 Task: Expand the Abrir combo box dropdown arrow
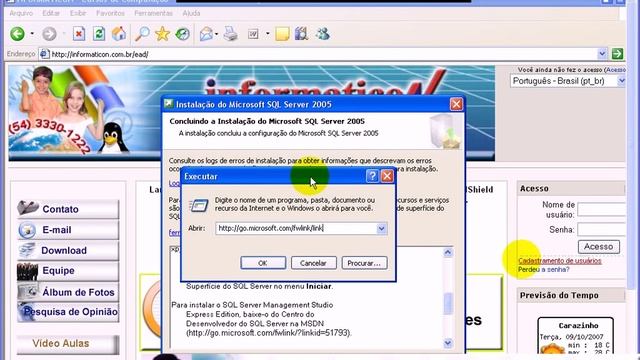(x=381, y=229)
